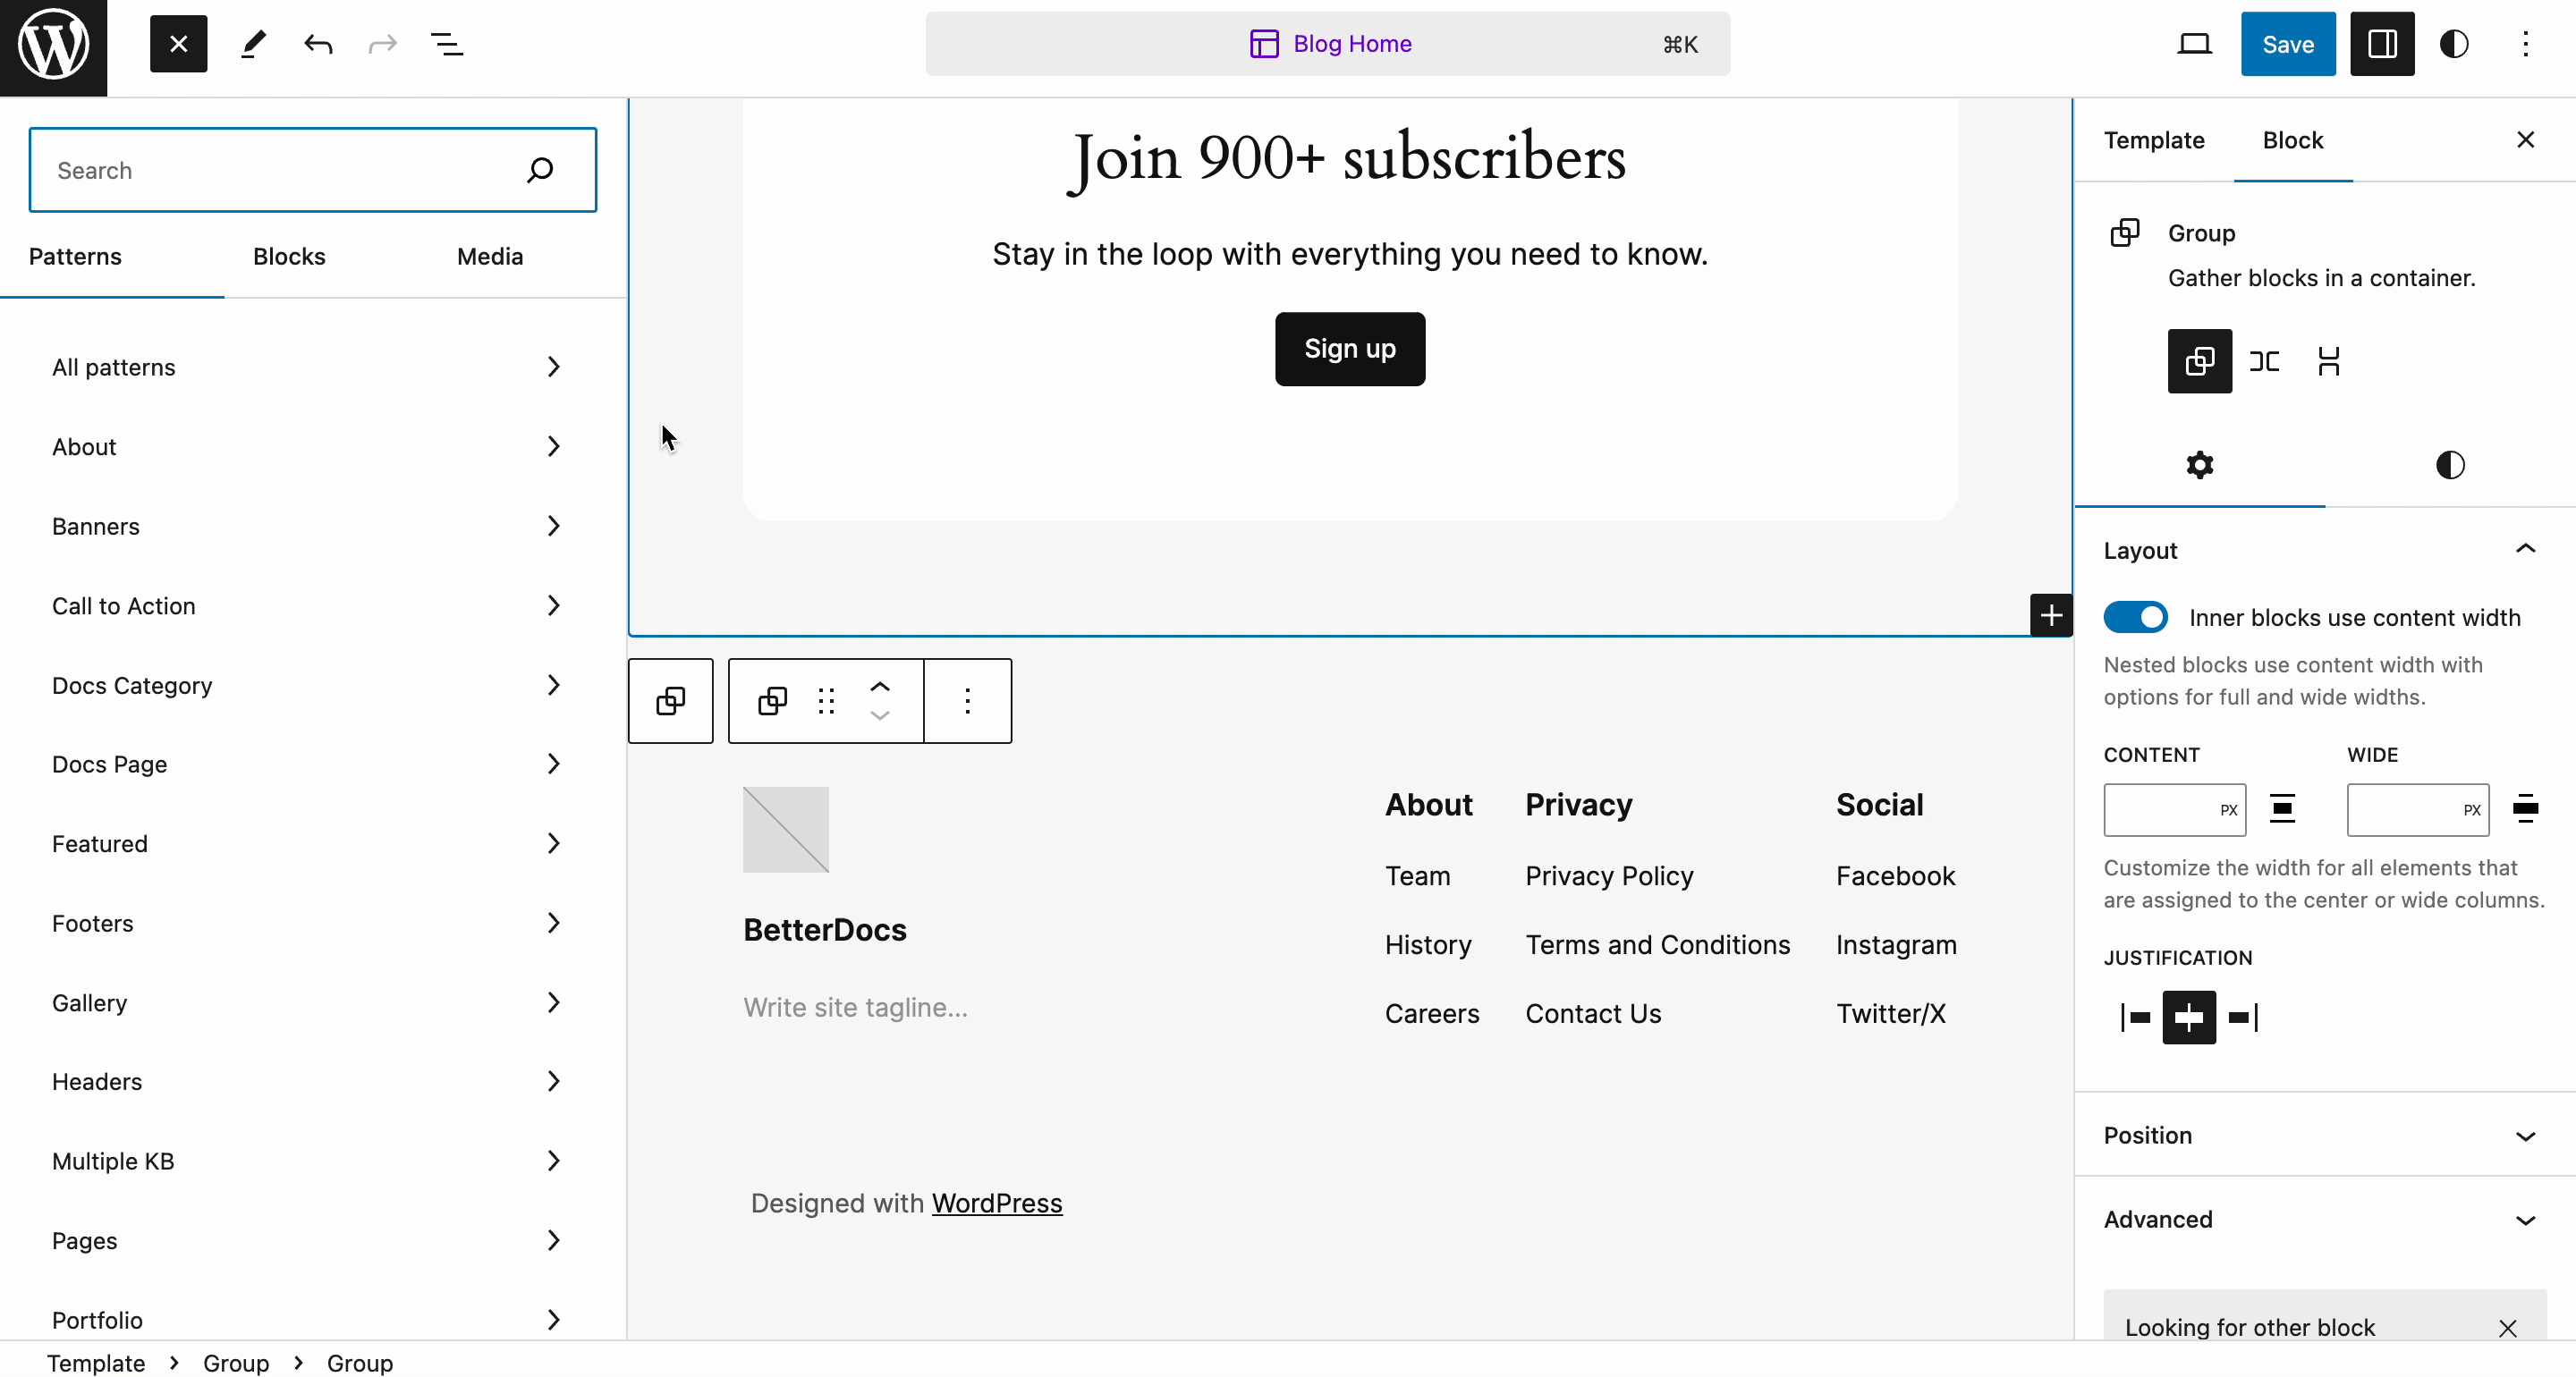Image resolution: width=2576 pixels, height=1377 pixels.
Task: Select right justification for the group
Action: [2243, 1017]
